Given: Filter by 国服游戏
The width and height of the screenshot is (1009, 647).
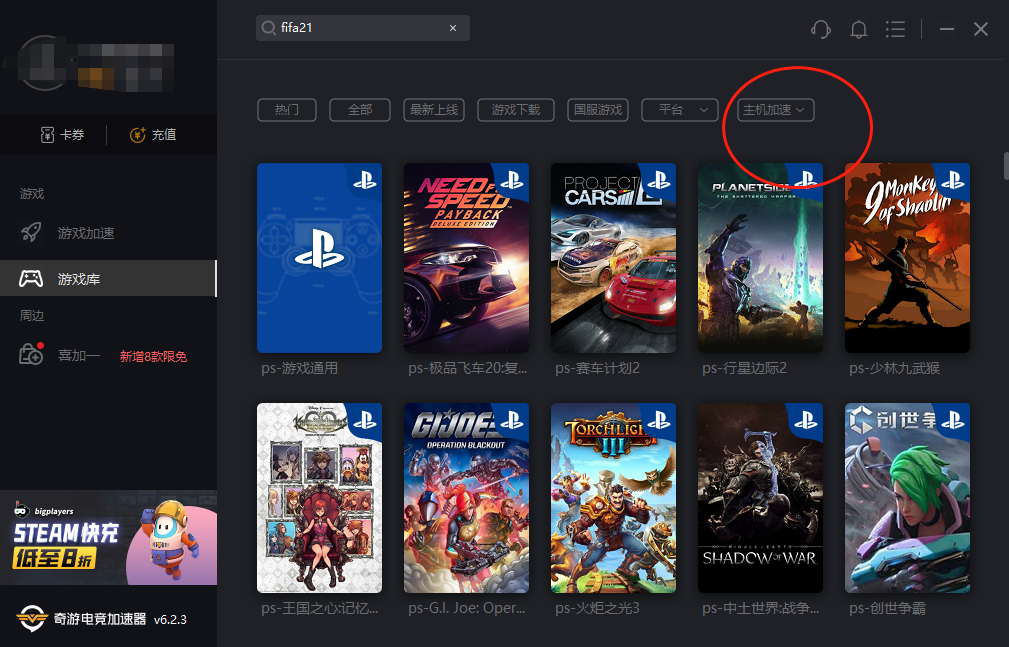Looking at the screenshot, I should coord(598,109).
